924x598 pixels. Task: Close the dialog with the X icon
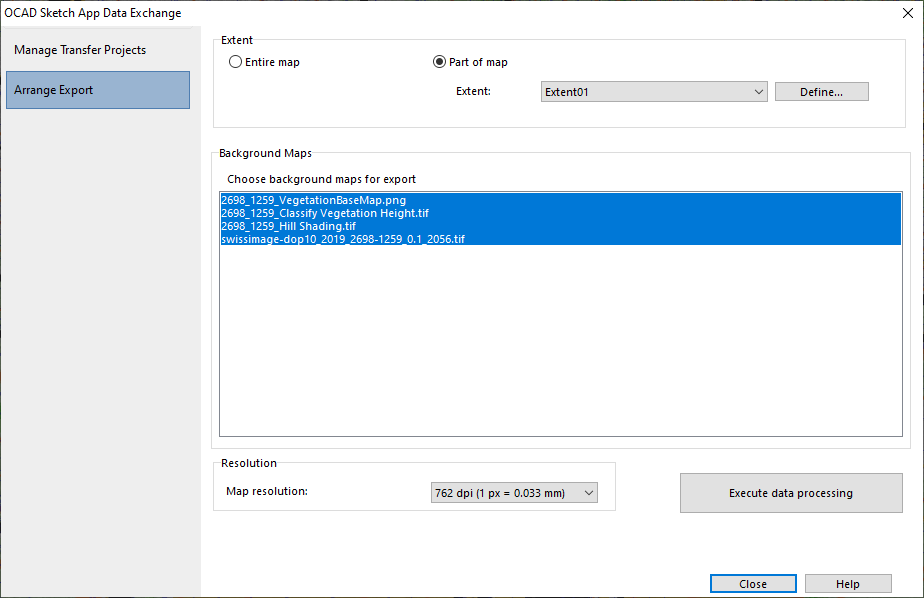(908, 13)
